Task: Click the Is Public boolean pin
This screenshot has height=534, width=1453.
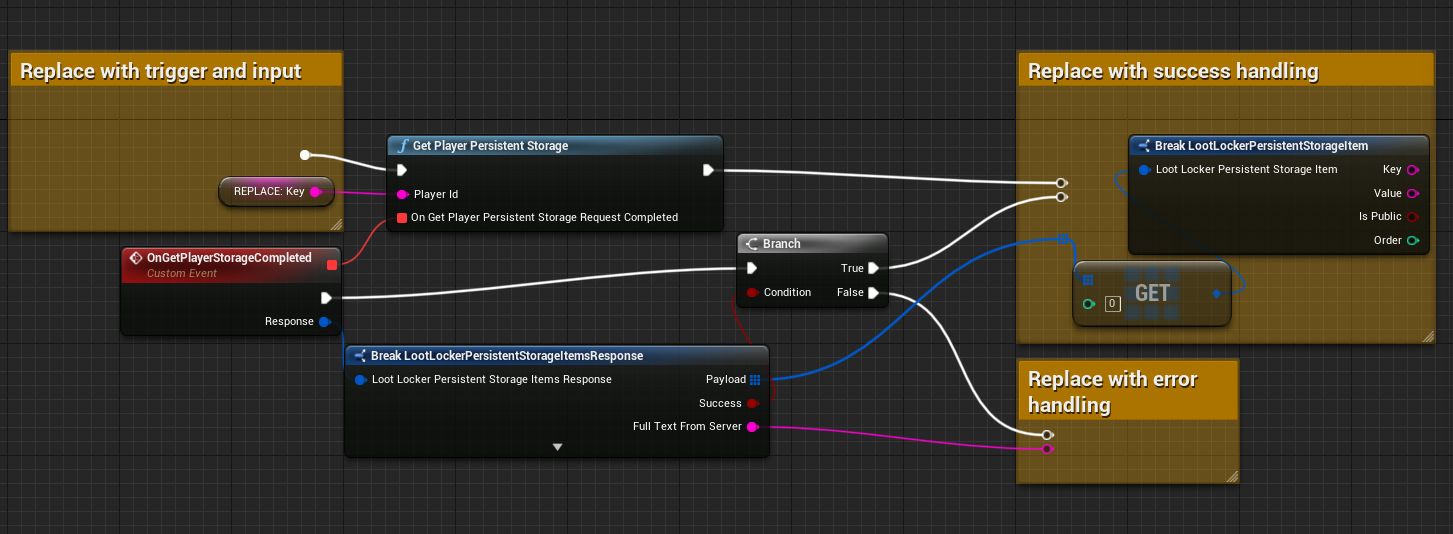Action: pos(1412,217)
